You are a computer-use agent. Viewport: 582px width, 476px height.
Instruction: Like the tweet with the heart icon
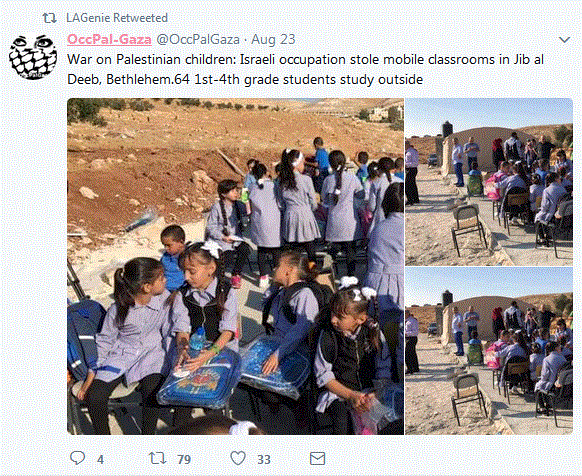(x=238, y=458)
